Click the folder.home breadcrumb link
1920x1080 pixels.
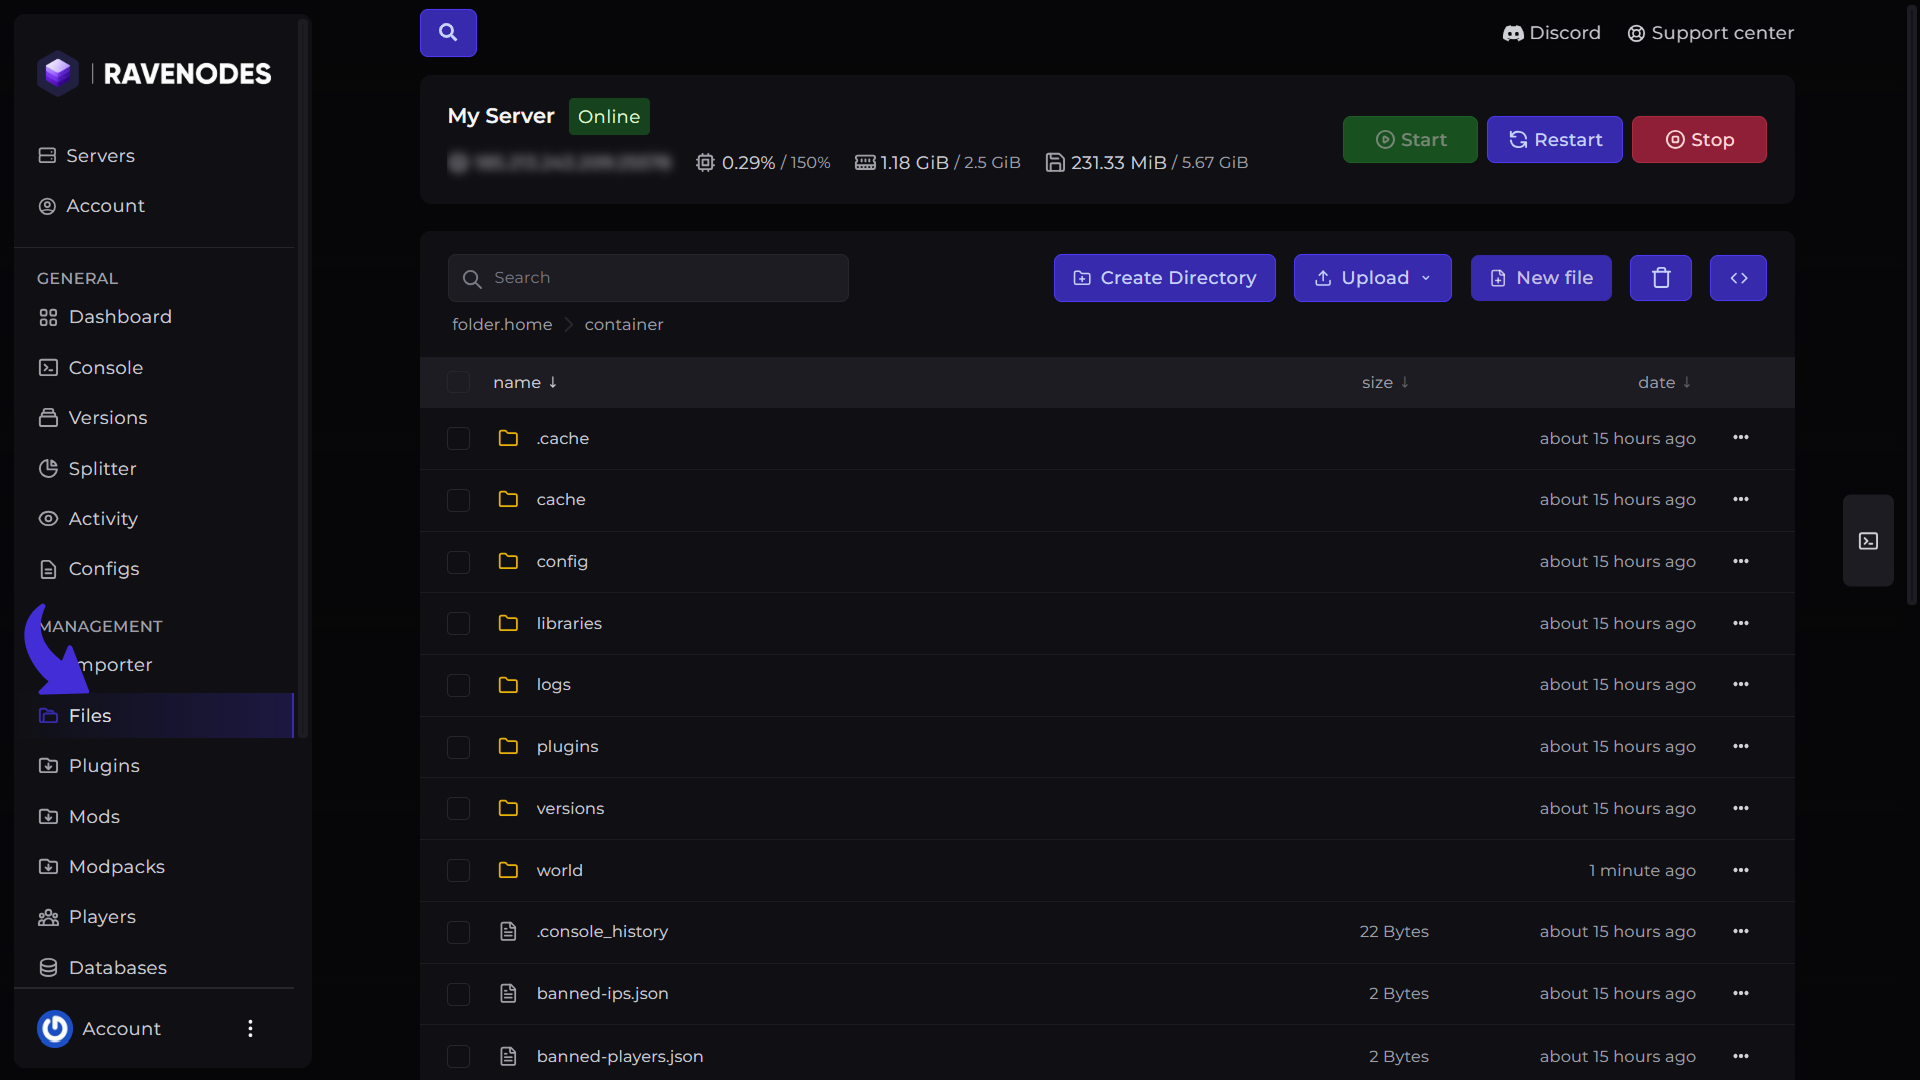point(502,325)
